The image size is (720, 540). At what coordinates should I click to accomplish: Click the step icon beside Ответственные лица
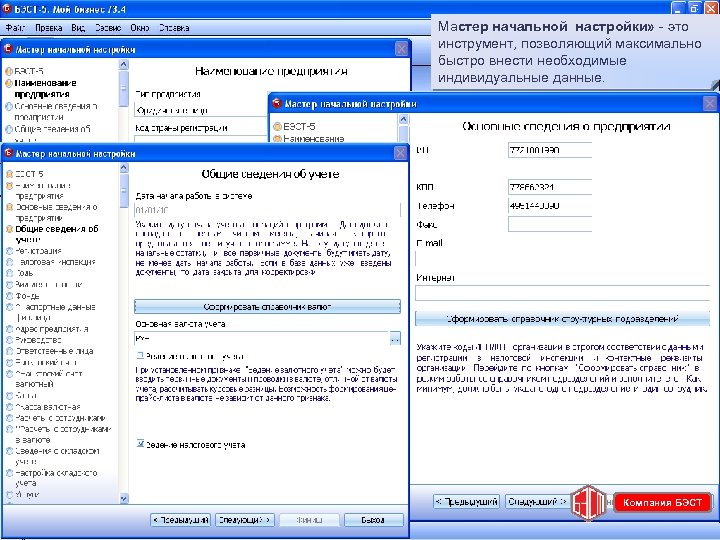[x=9, y=351]
